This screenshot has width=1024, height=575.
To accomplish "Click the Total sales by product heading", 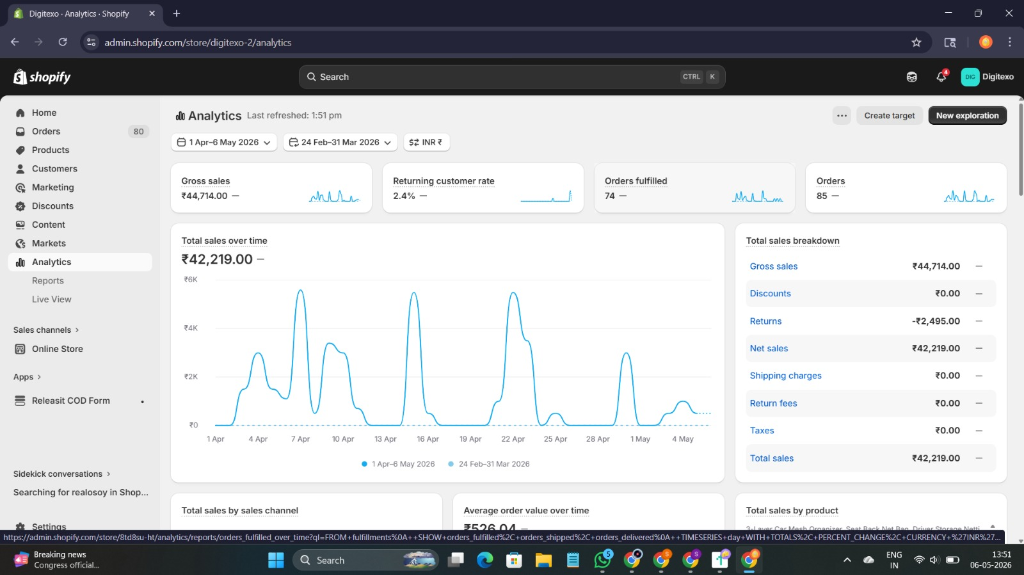I will tap(792, 510).
